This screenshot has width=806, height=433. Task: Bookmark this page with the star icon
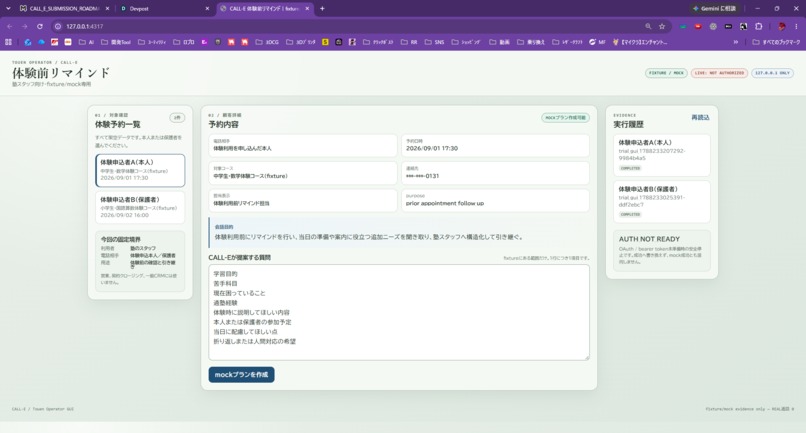(662, 26)
